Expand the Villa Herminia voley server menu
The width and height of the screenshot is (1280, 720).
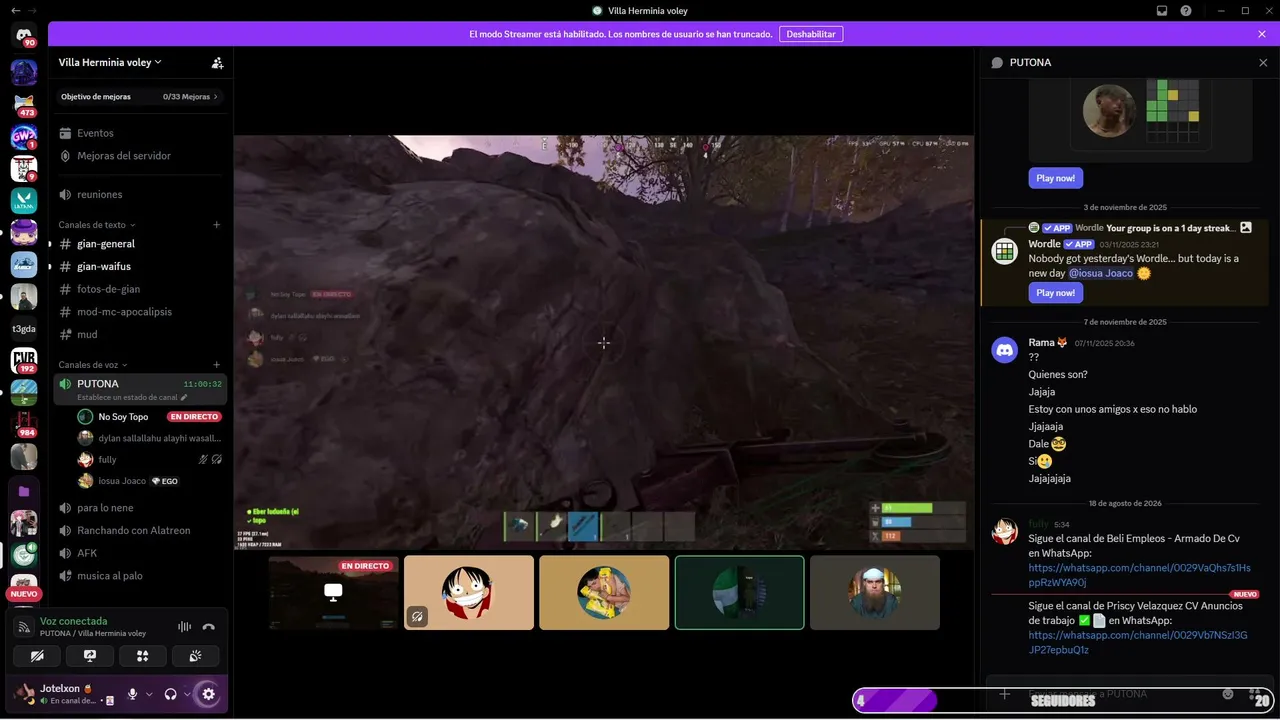click(110, 62)
